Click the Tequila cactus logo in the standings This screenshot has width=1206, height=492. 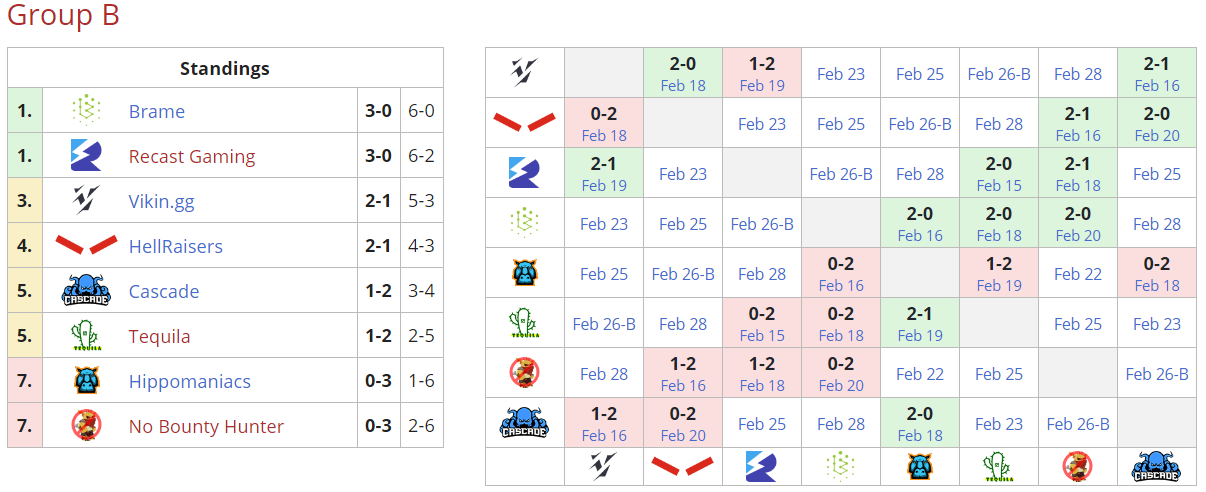87,336
